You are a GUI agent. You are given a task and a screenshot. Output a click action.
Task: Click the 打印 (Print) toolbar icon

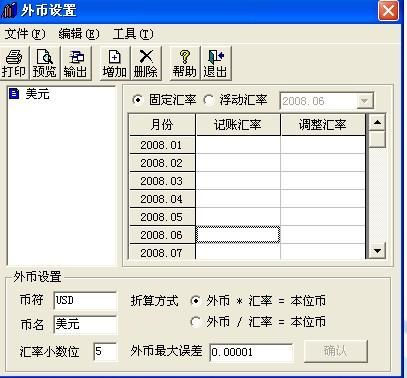14,63
